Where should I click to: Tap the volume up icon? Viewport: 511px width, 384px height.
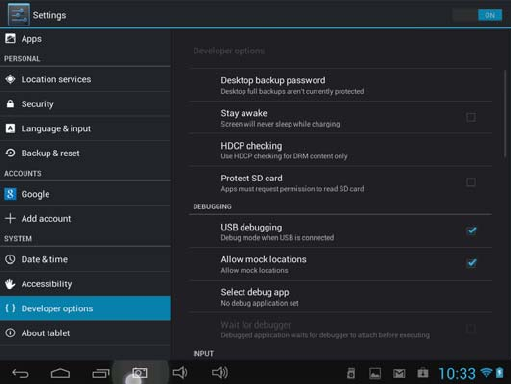[220, 373]
